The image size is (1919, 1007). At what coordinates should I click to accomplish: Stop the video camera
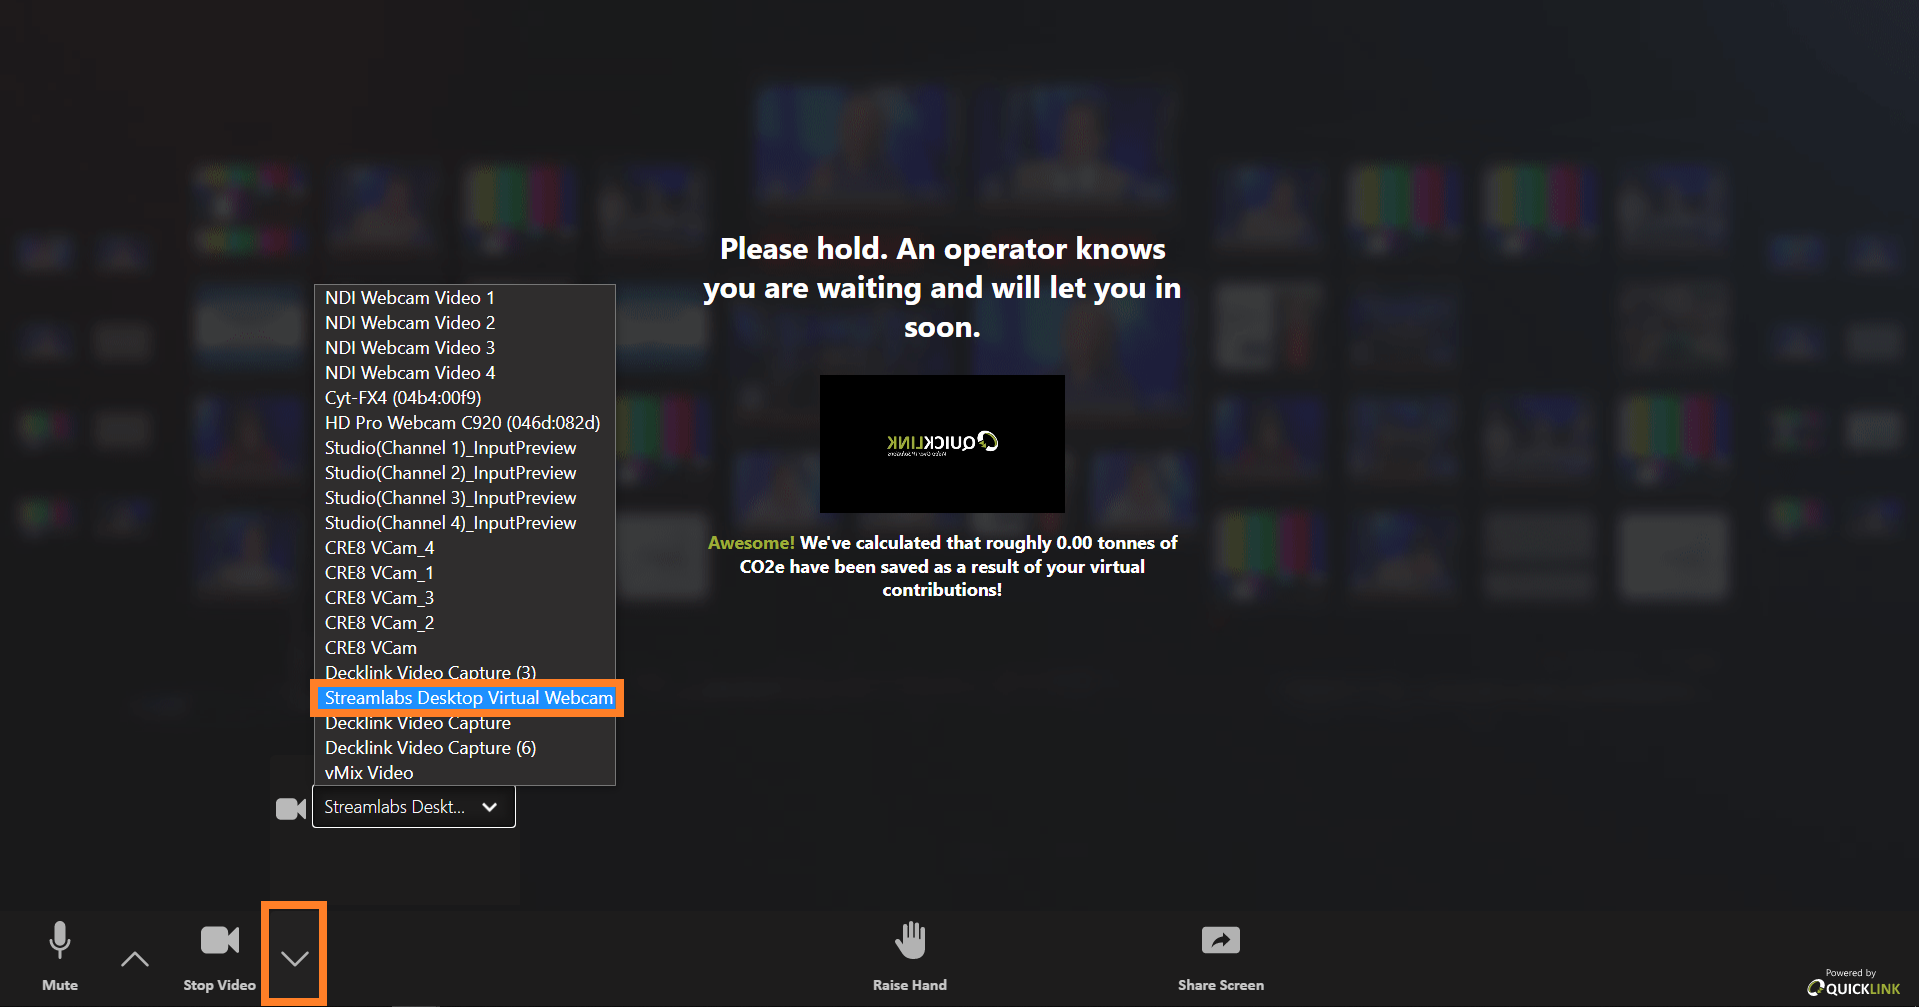click(x=220, y=956)
